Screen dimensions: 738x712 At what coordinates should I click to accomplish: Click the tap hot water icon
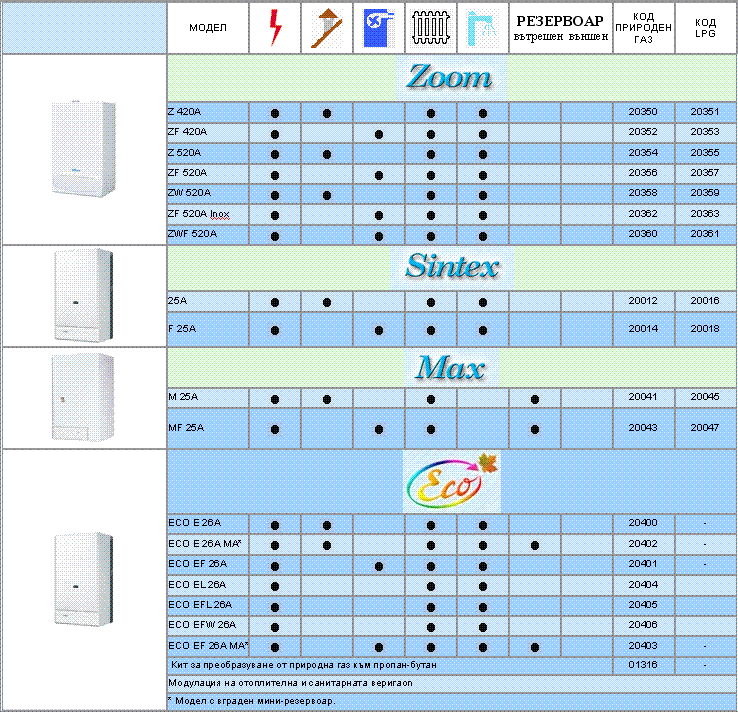point(482,28)
